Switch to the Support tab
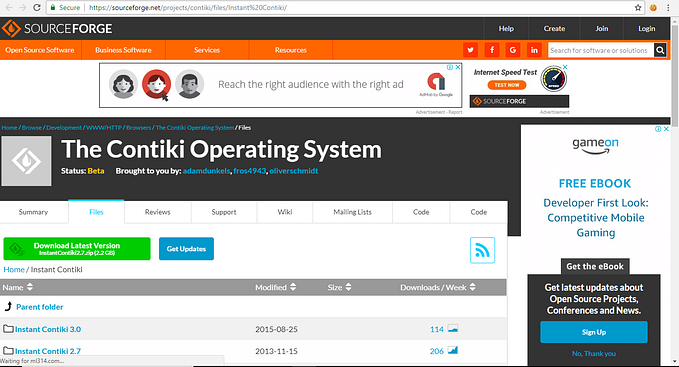Viewport: 679px width, 367px height. point(224,212)
